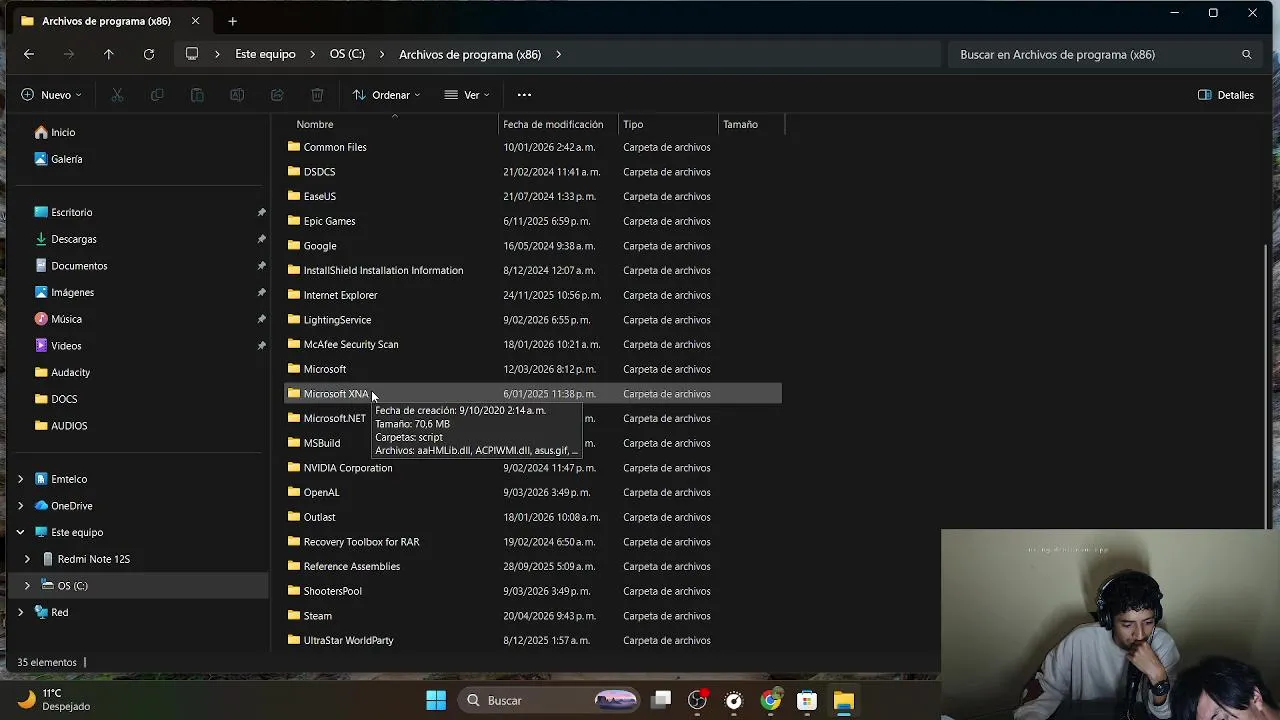Refresh the current folder view
The image size is (1280, 720).
coord(149,54)
